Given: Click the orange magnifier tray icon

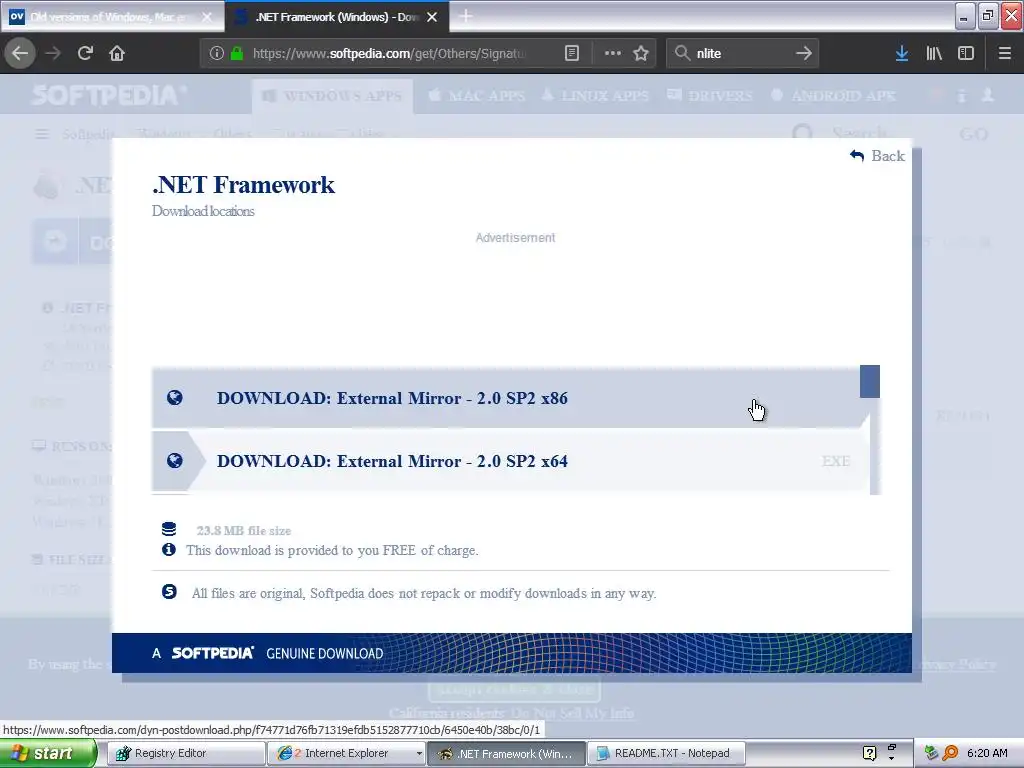Looking at the screenshot, I should coord(950,753).
